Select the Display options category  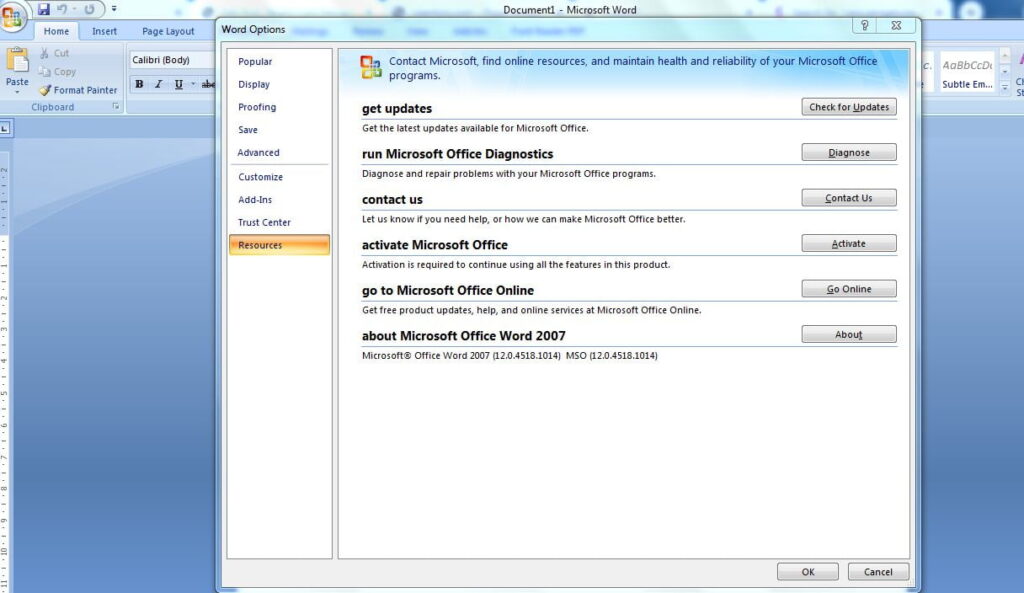[280, 84]
